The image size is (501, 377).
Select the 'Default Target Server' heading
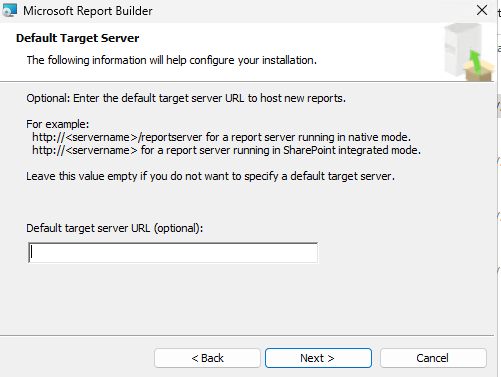tap(77, 38)
